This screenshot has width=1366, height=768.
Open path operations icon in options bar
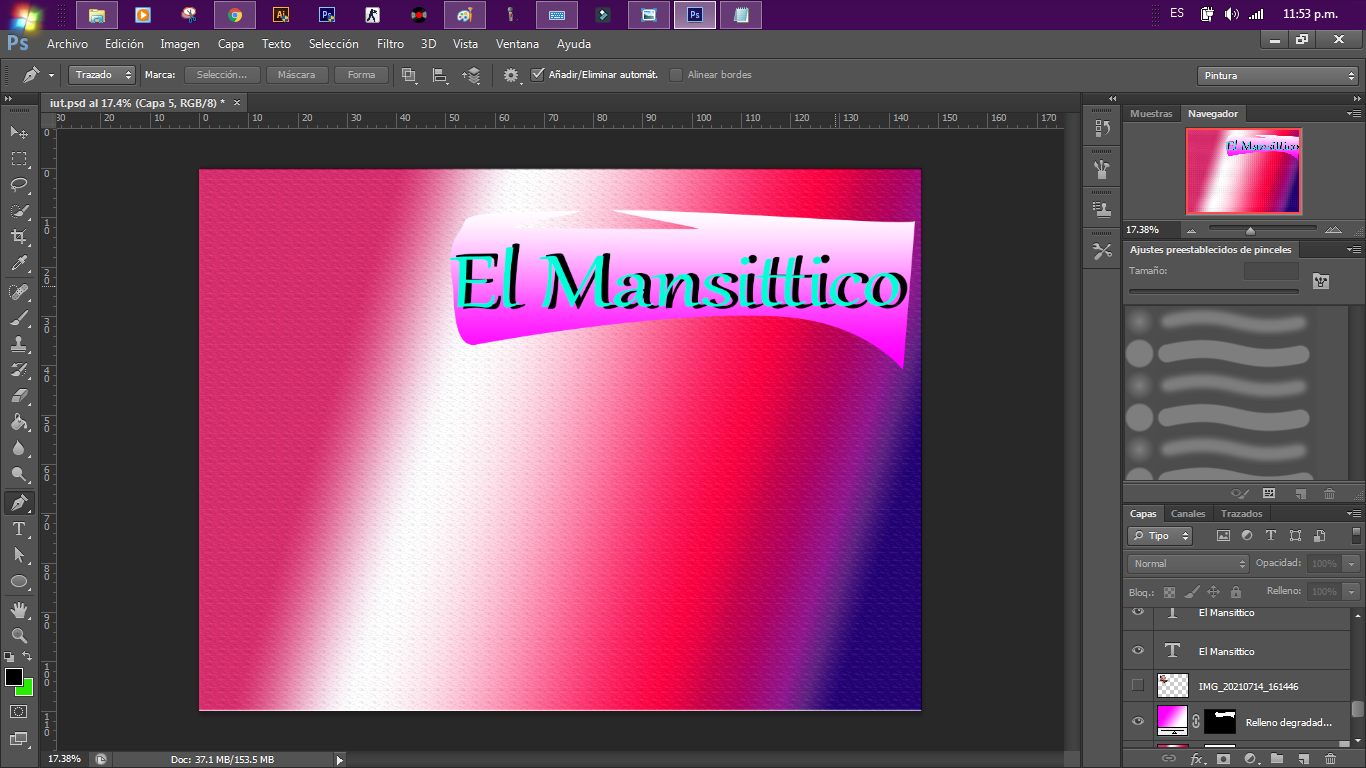click(409, 75)
